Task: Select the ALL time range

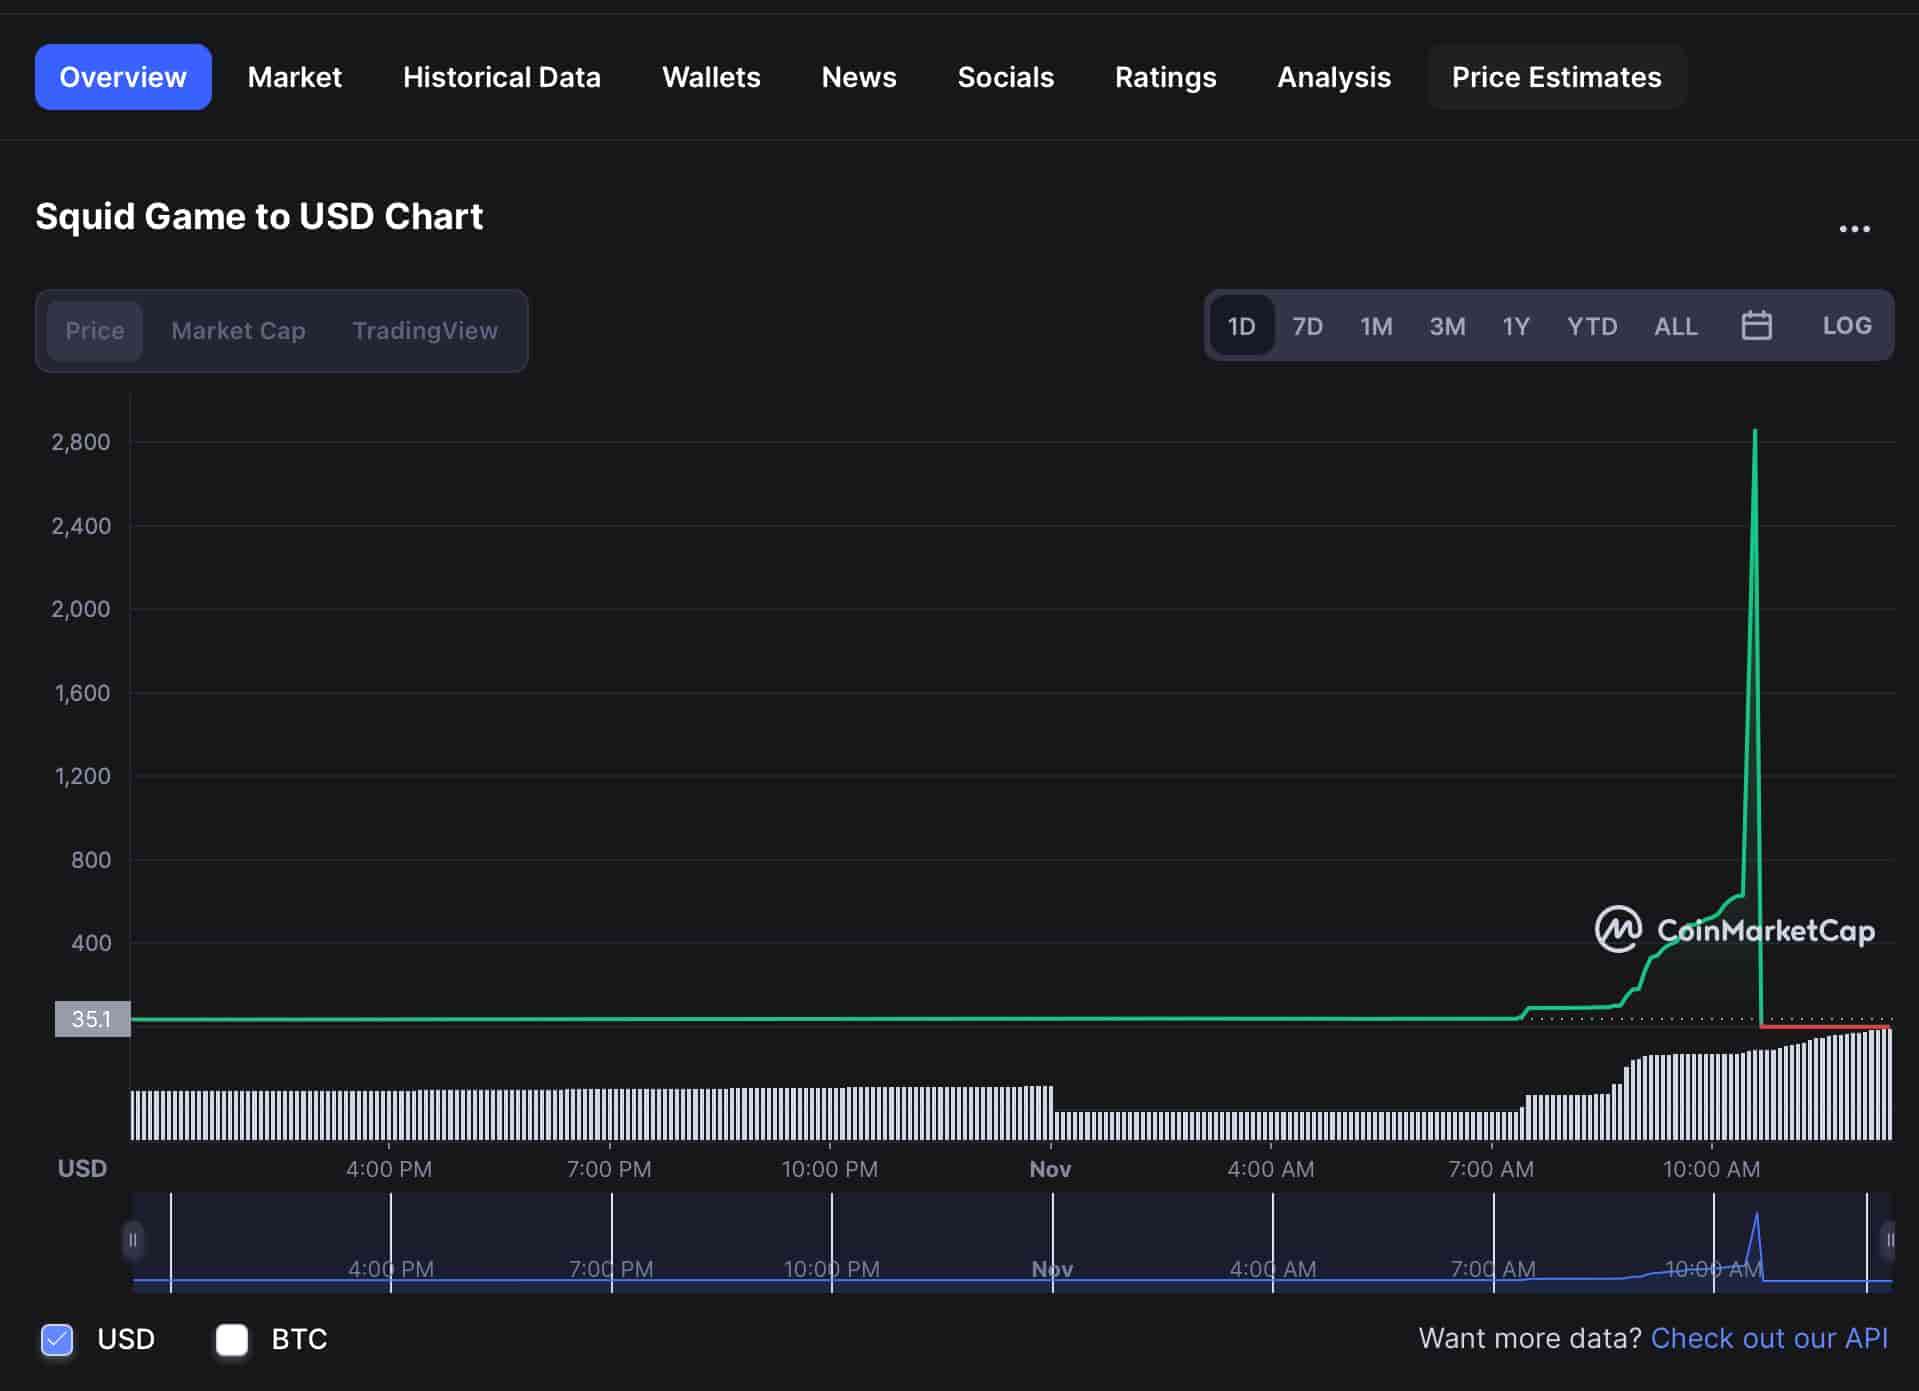Action: (1675, 325)
